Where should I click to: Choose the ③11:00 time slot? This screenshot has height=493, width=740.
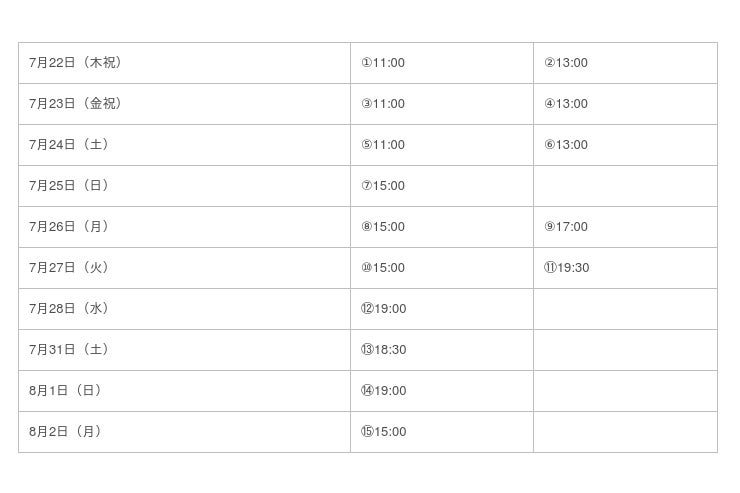click(383, 104)
